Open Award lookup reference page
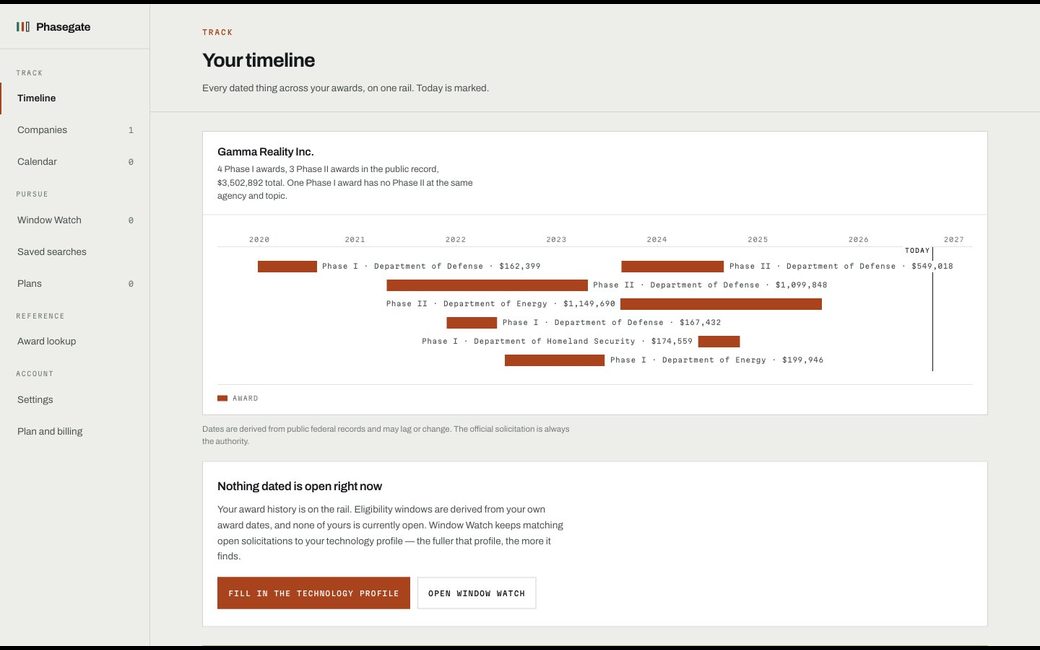This screenshot has height=650, width=1040. pos(75,342)
